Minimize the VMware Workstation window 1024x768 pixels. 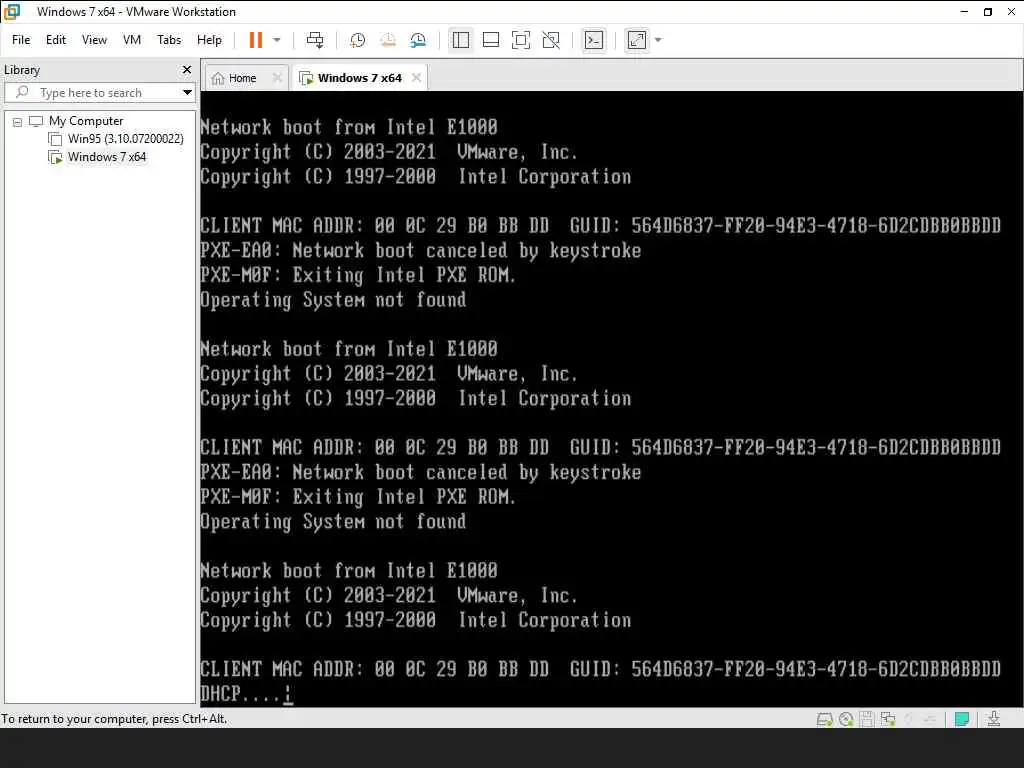pyautogui.click(x=964, y=12)
